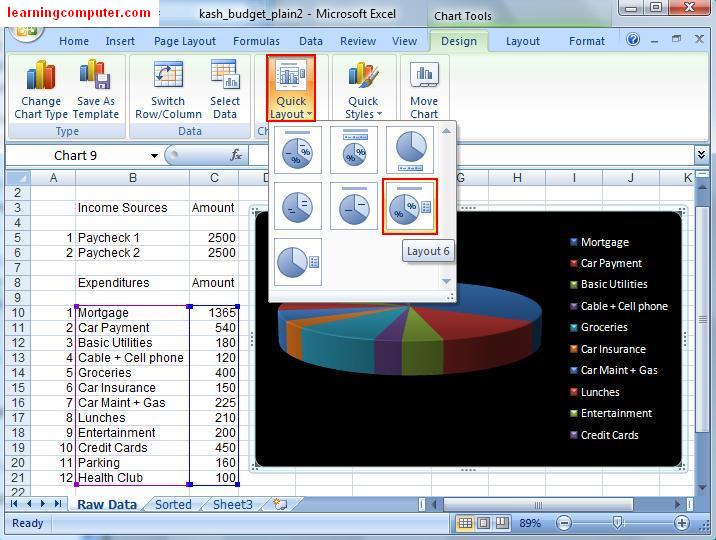Go to first sheet navigation arrow
Screen dimensions: 716x540
pos(14,503)
